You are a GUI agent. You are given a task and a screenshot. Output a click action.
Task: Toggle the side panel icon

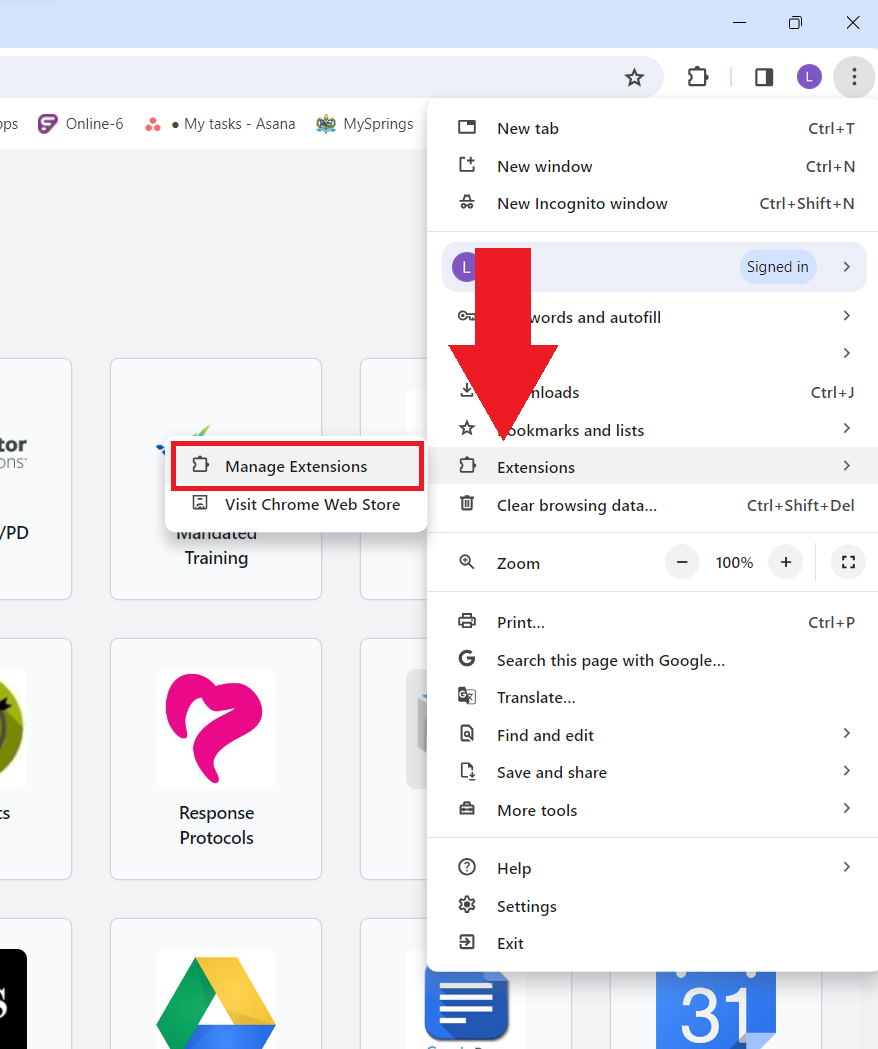point(764,77)
